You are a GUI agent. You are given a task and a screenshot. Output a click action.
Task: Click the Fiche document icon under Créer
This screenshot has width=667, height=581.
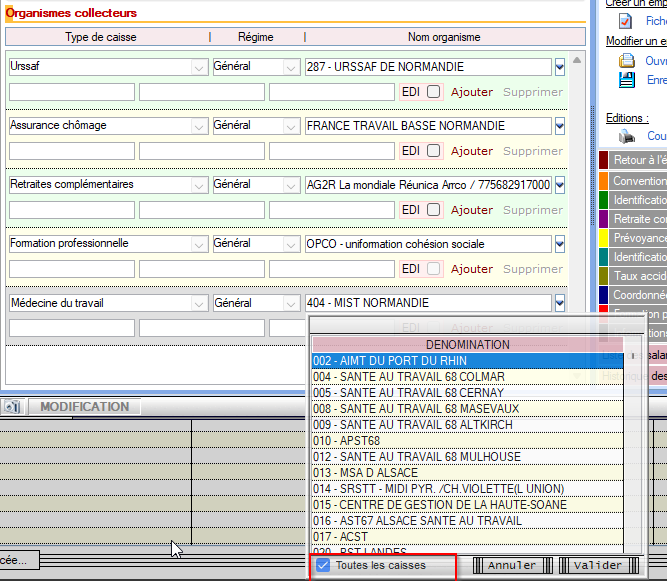(x=625, y=21)
